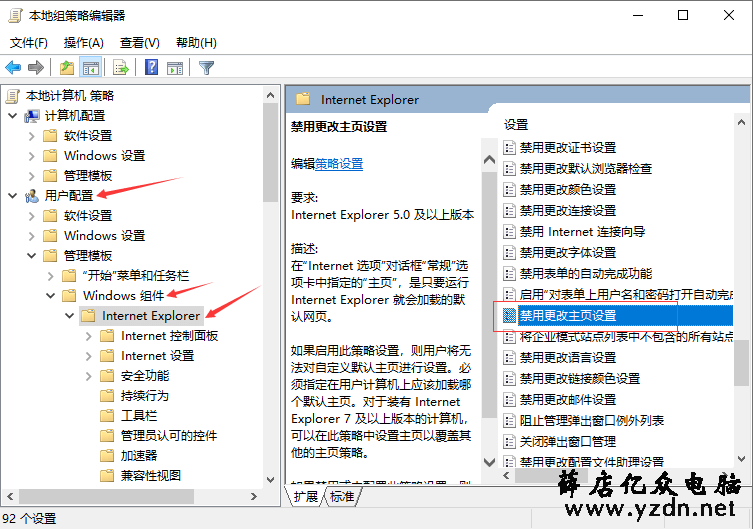Click the 用户配置 user icon
This screenshot has width=753, height=529.
tap(32, 196)
